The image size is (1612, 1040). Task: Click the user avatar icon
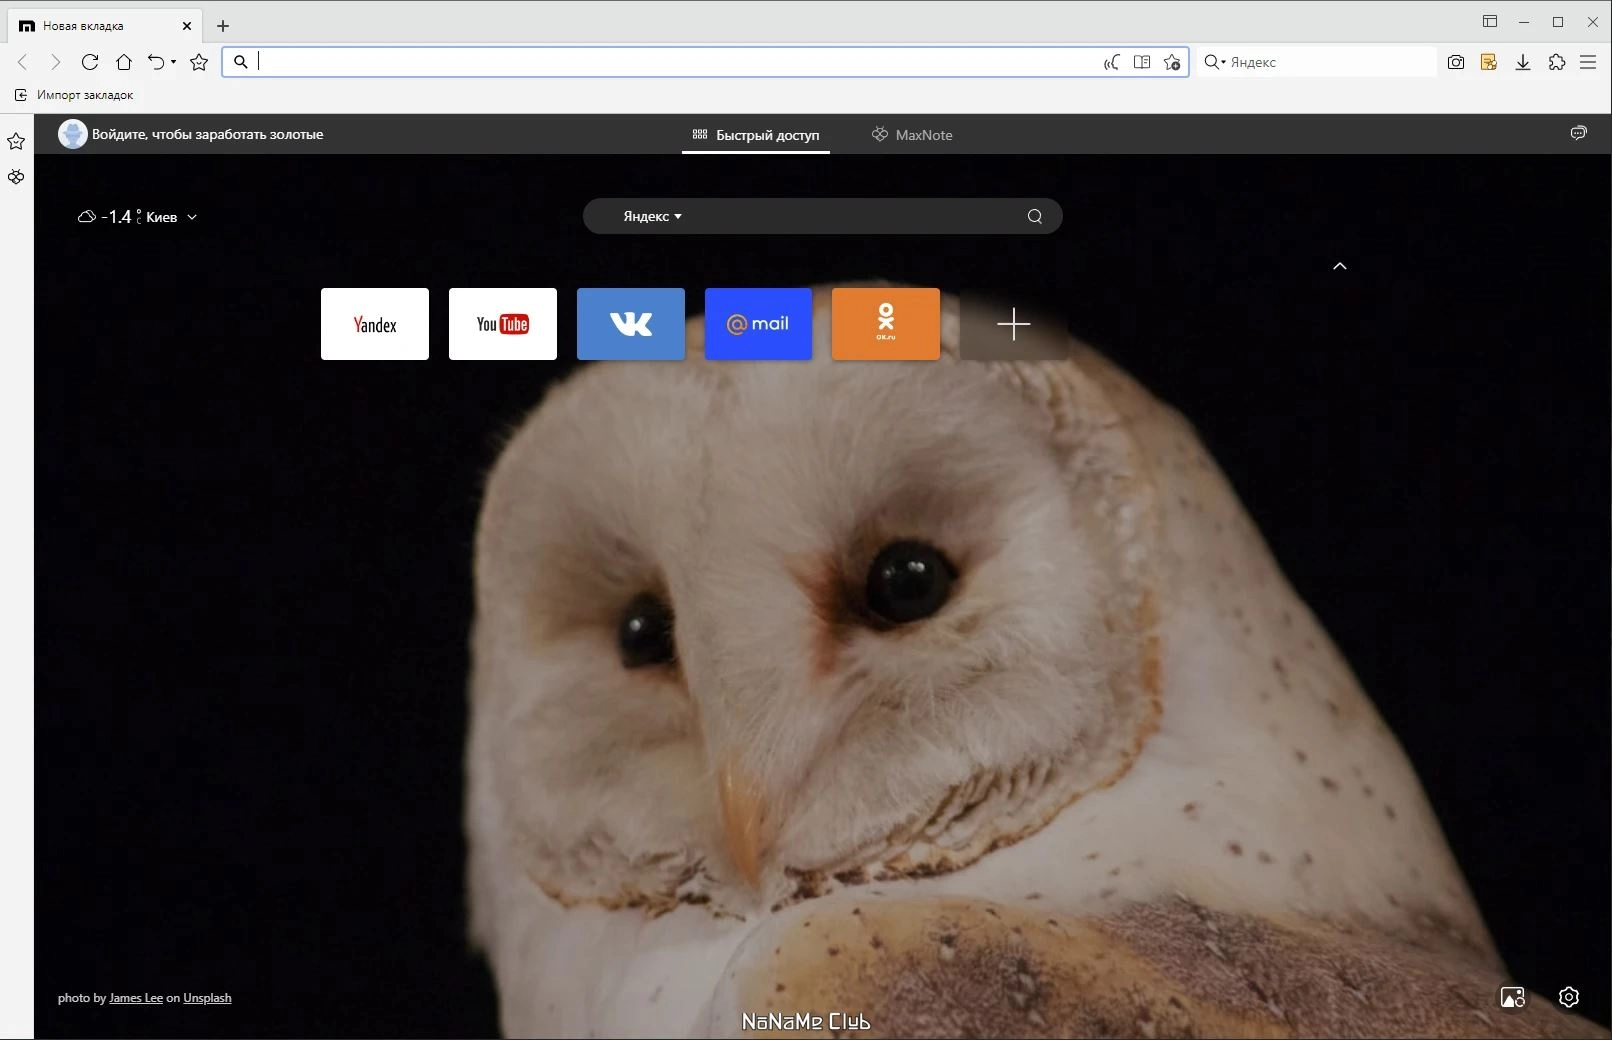(x=72, y=134)
